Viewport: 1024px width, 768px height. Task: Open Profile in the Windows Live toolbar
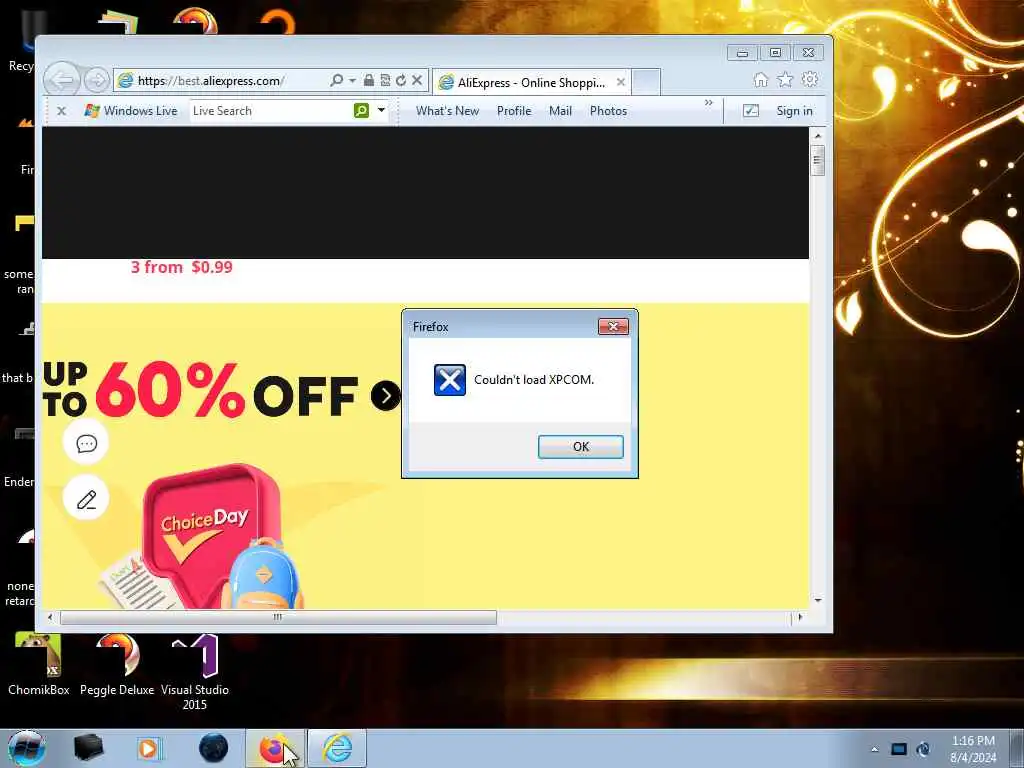click(514, 111)
